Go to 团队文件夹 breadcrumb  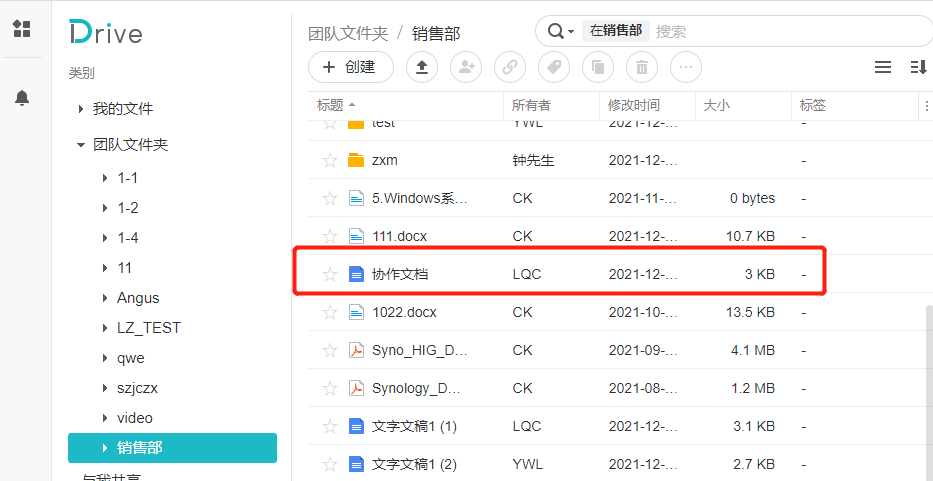pyautogui.click(x=348, y=33)
